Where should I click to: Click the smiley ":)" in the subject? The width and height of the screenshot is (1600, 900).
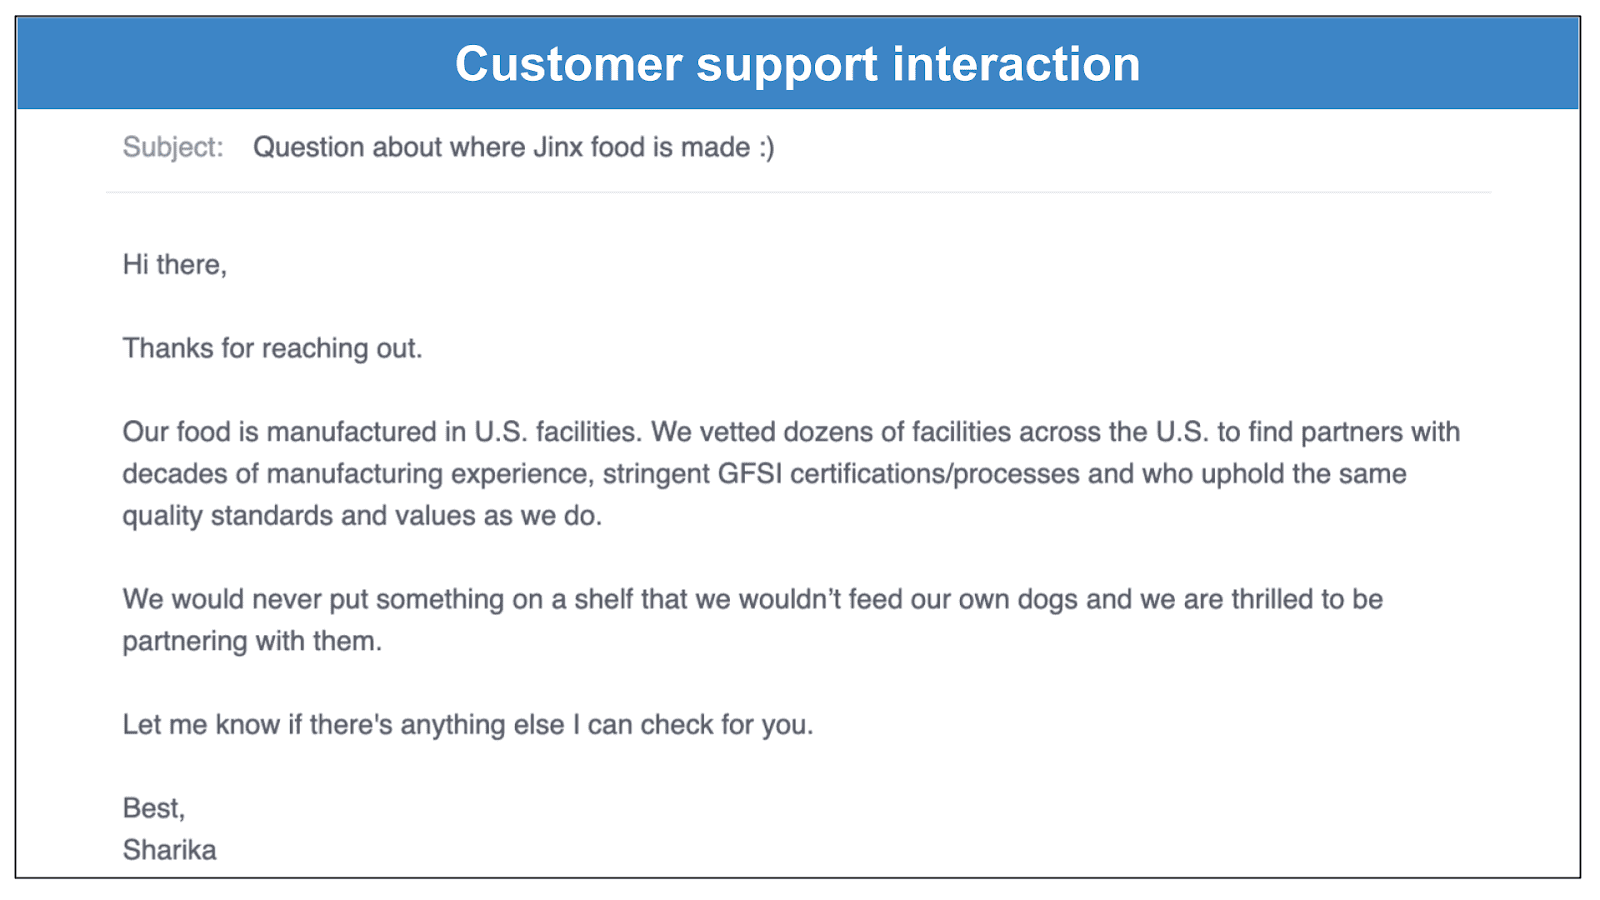click(x=766, y=148)
